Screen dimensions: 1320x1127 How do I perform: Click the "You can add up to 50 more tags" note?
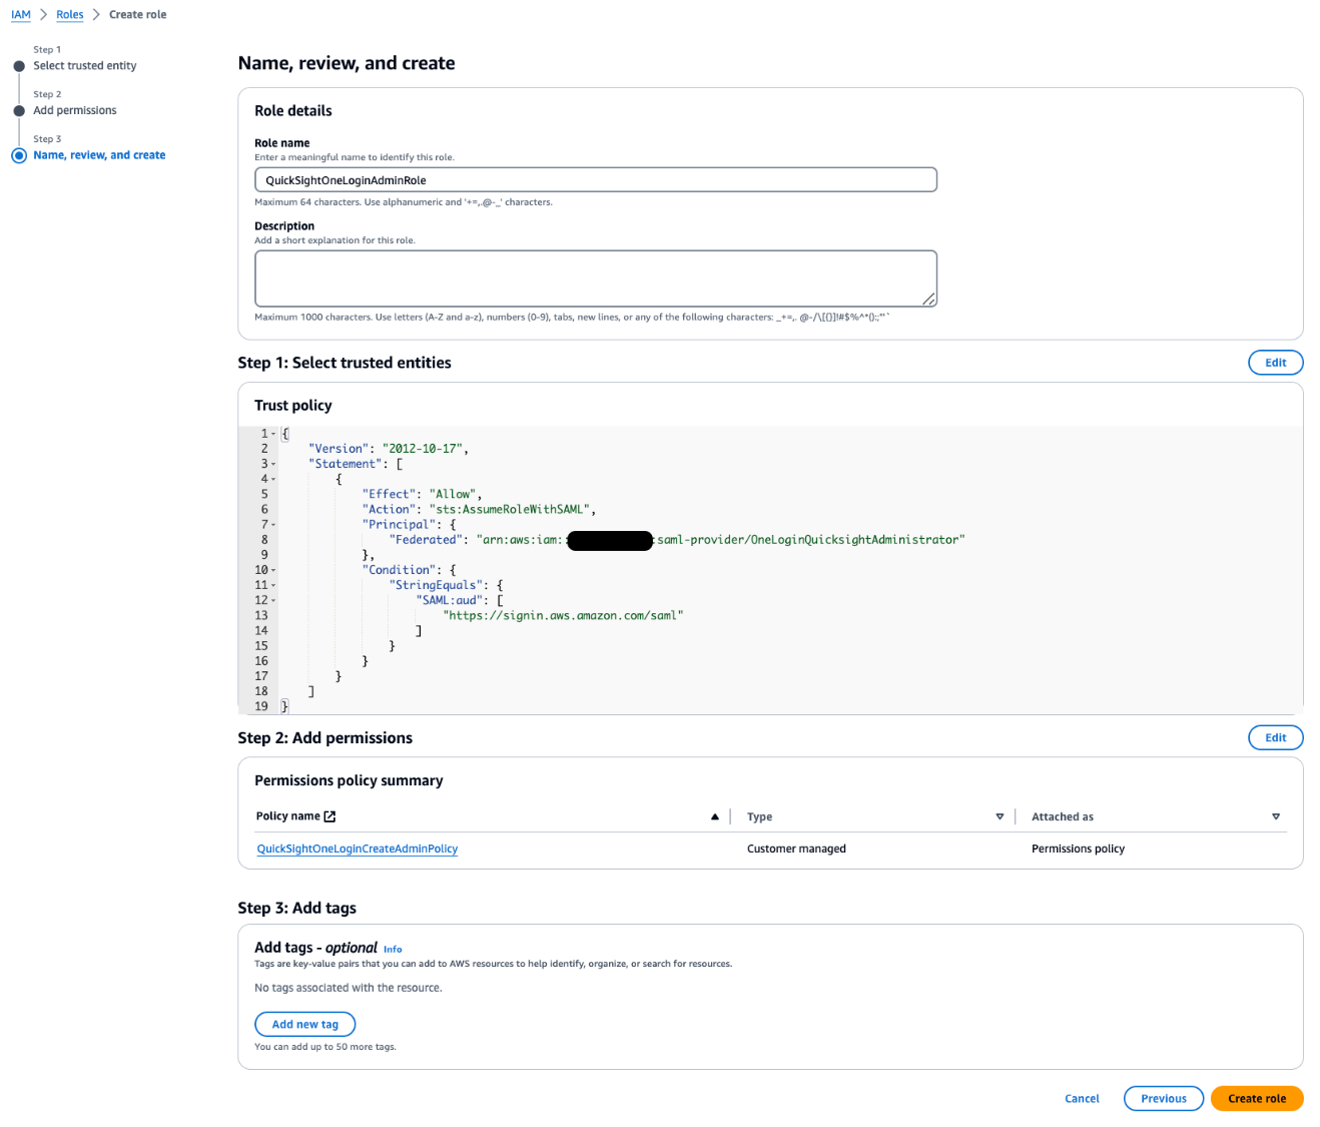point(325,1047)
